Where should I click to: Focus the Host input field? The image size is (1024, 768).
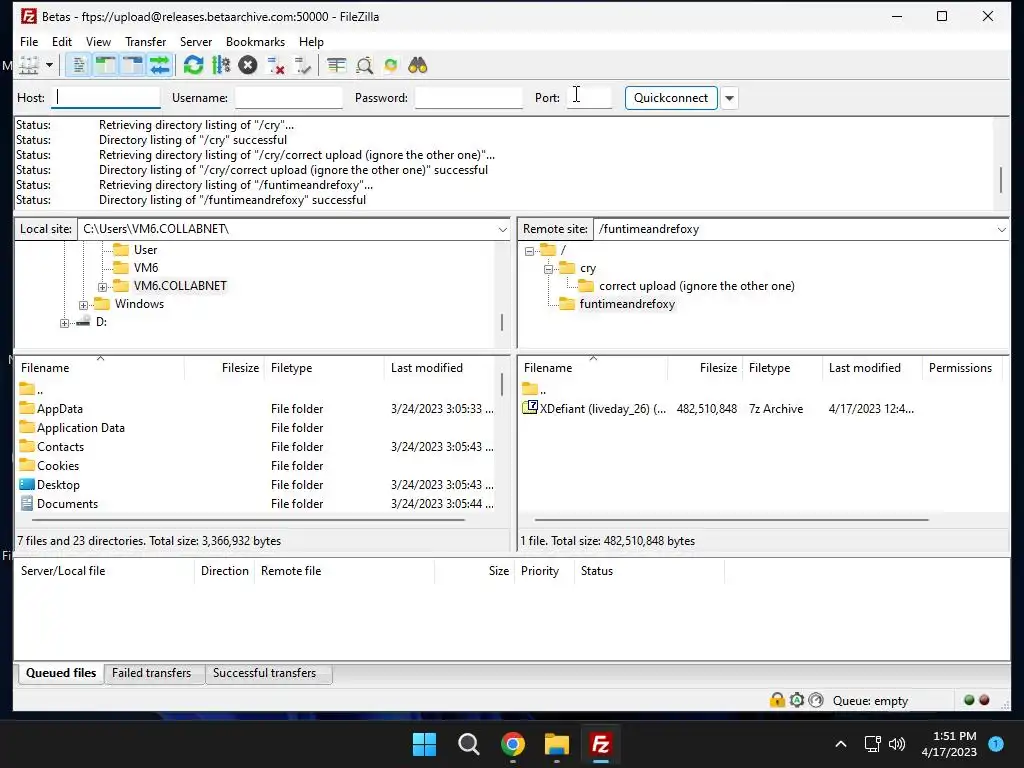point(106,97)
